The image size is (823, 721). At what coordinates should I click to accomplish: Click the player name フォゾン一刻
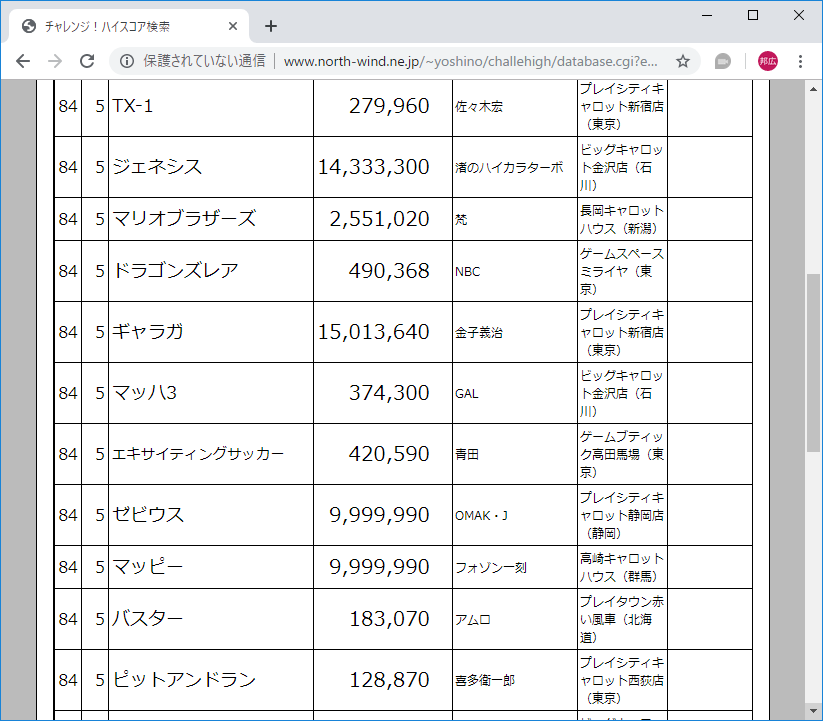(491, 567)
